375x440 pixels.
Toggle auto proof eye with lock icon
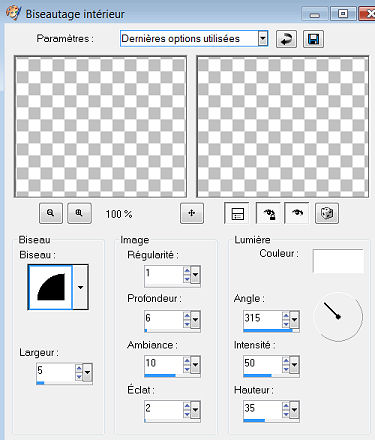point(269,213)
